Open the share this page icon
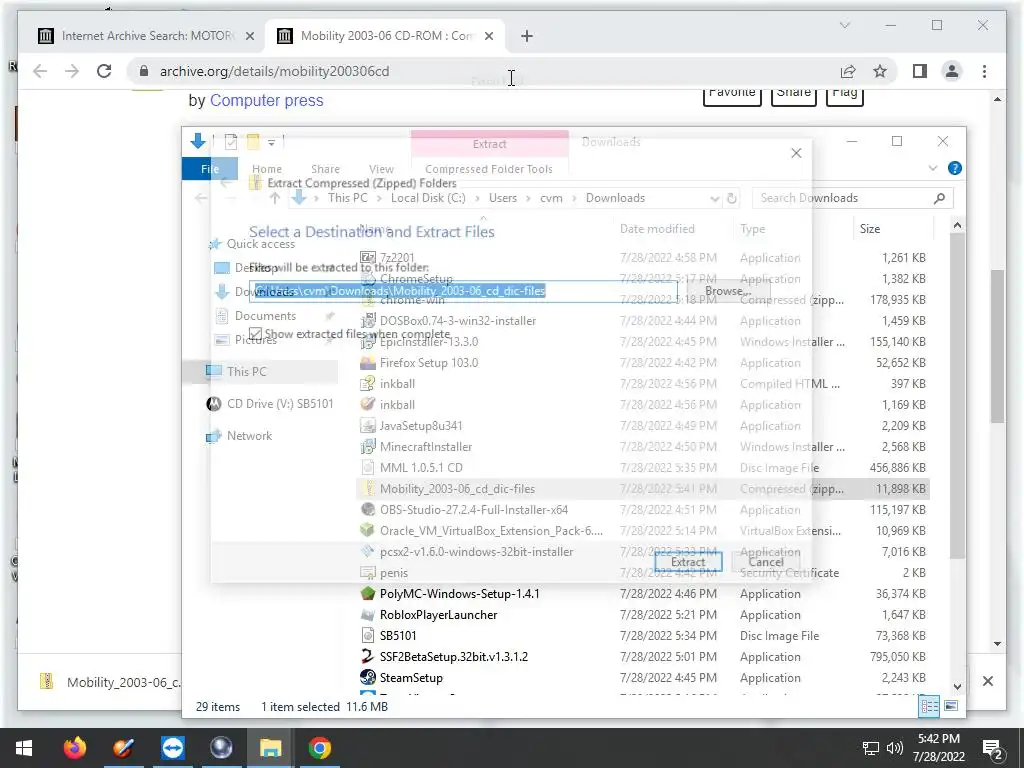The image size is (1024, 768). (848, 71)
